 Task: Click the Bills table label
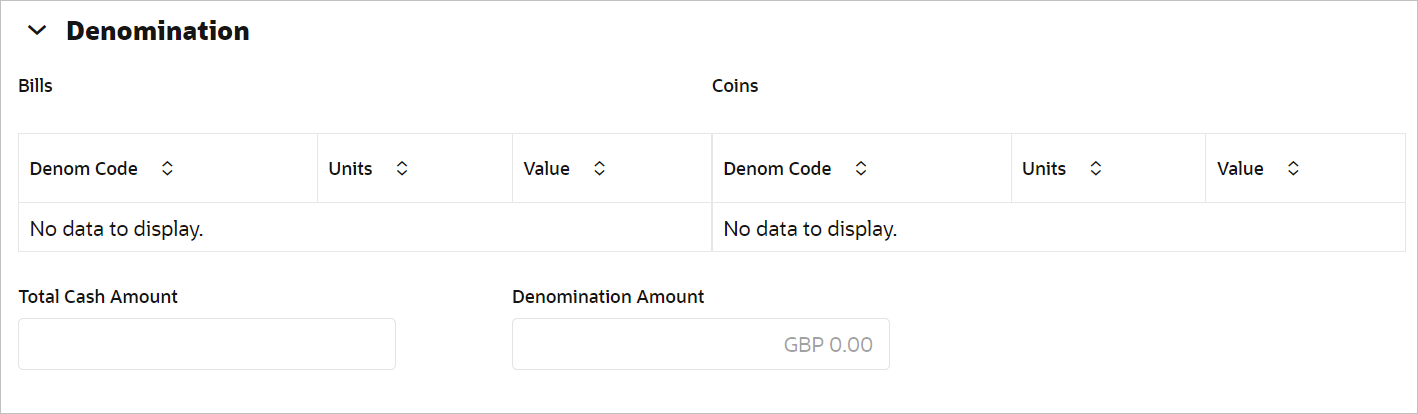pyautogui.click(x=35, y=86)
